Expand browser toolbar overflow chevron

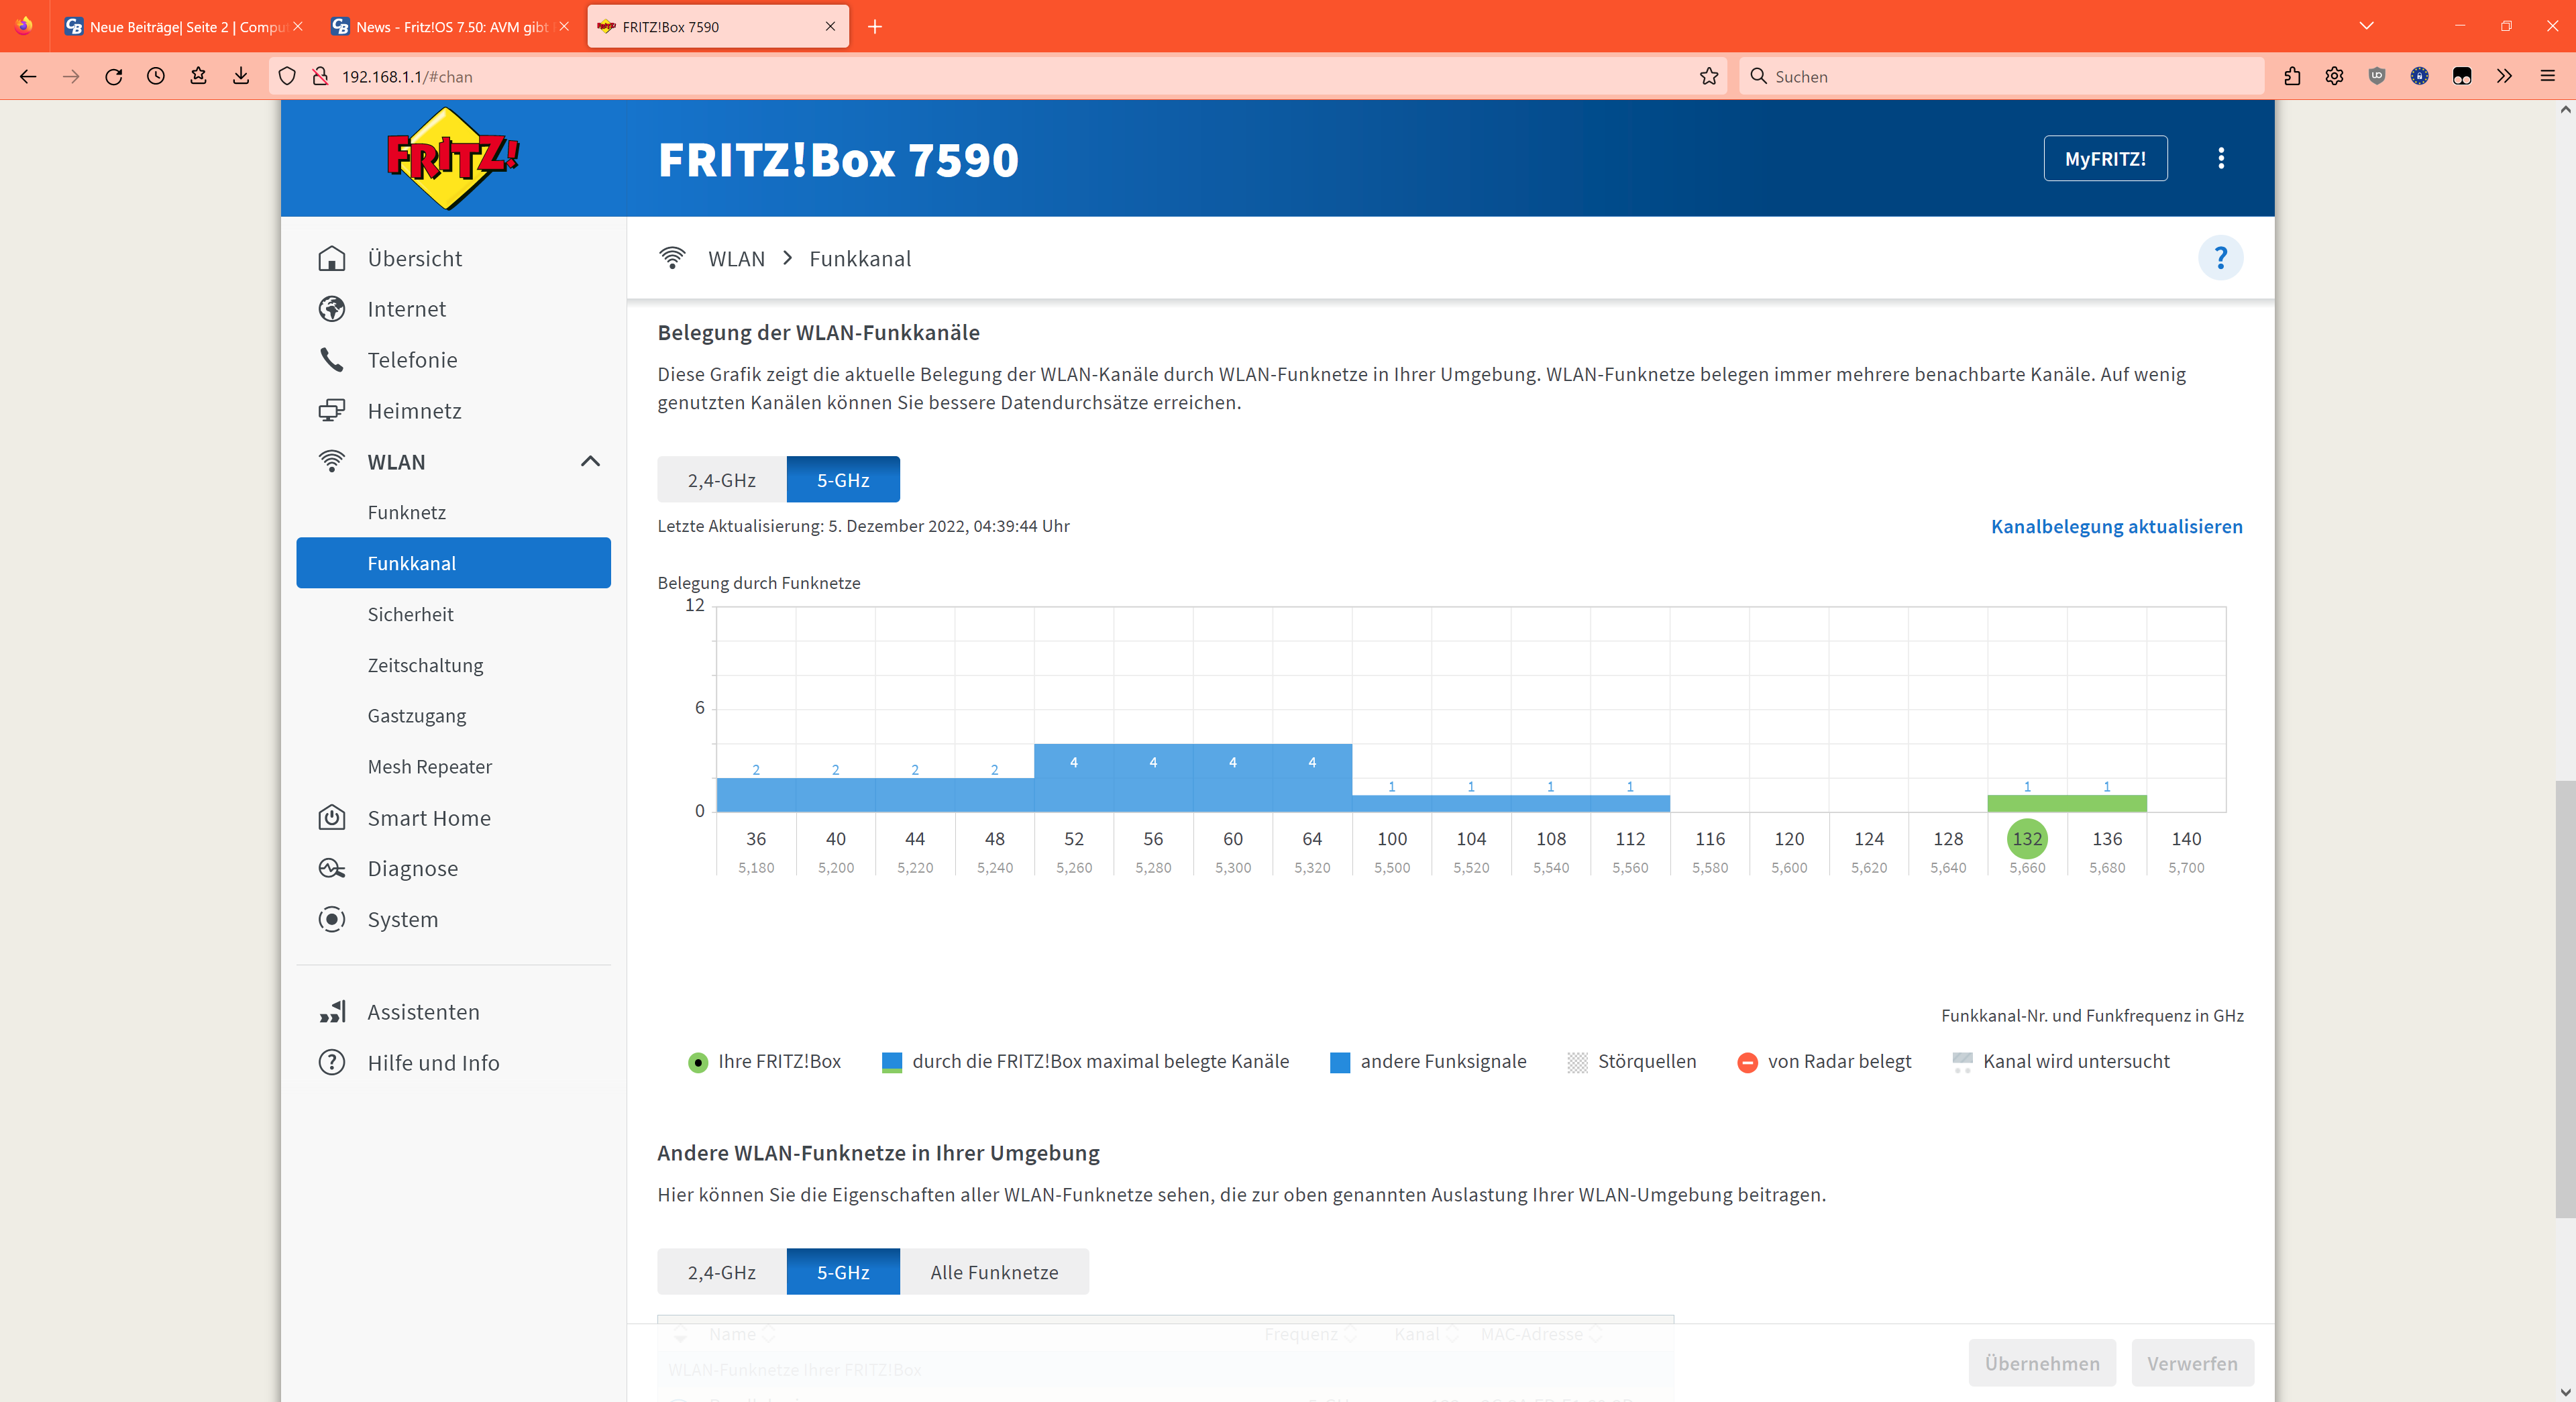pos(2504,76)
